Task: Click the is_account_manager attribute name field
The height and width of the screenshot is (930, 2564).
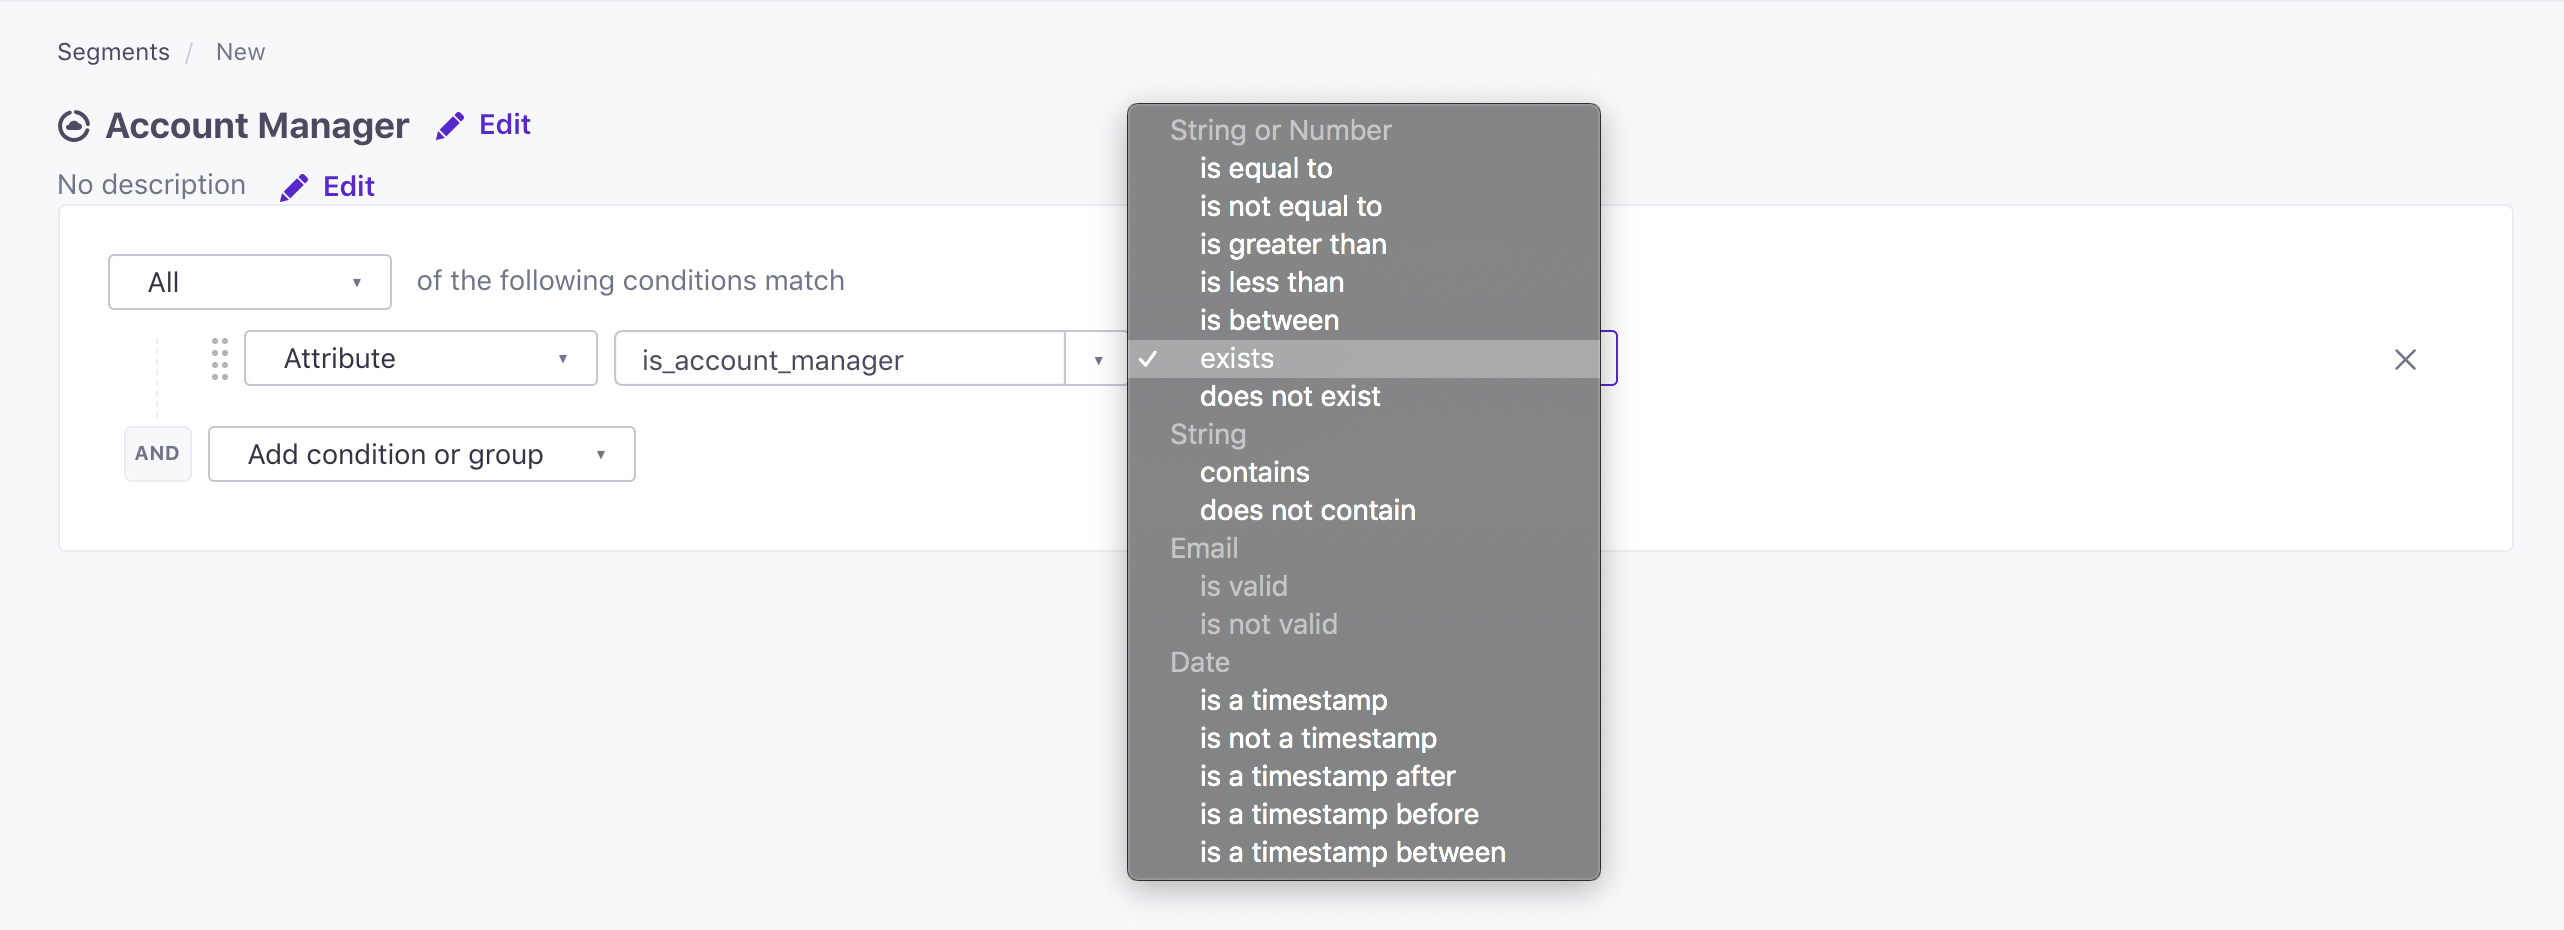Action: click(x=840, y=360)
